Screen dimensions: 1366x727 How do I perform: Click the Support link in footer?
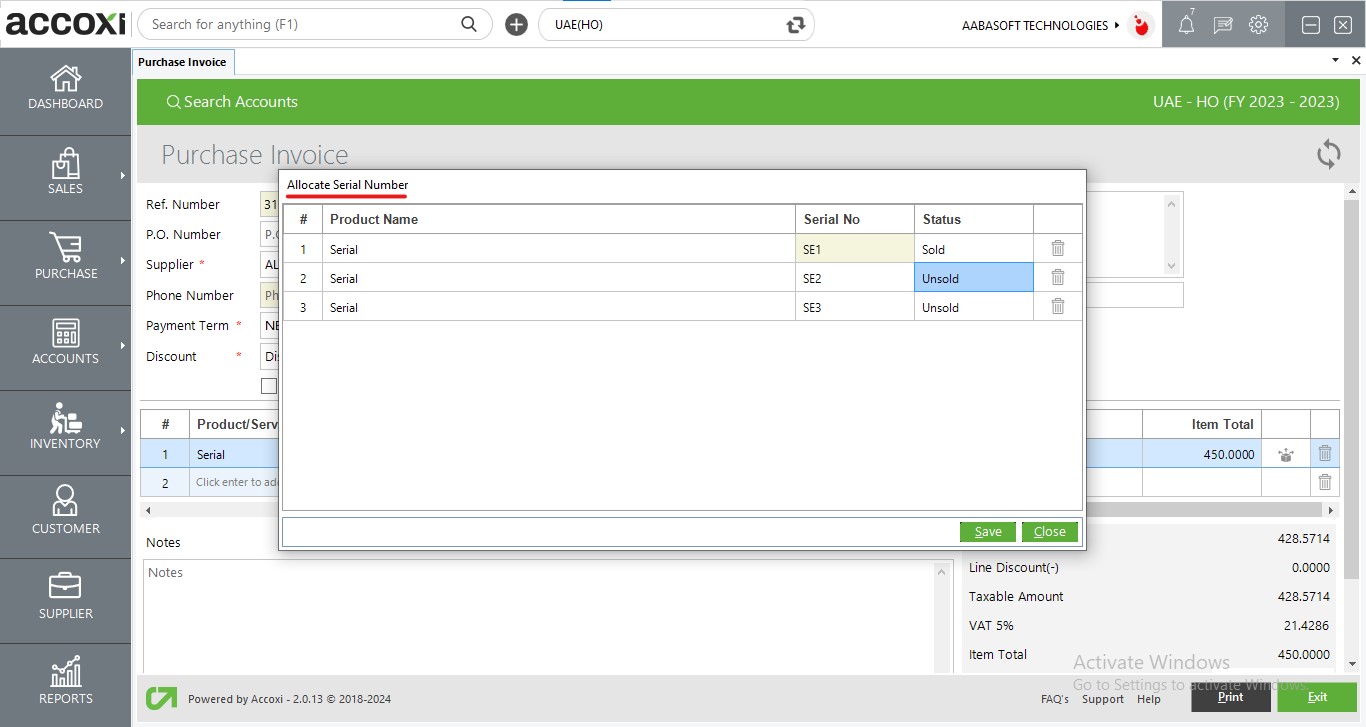coord(1102,699)
